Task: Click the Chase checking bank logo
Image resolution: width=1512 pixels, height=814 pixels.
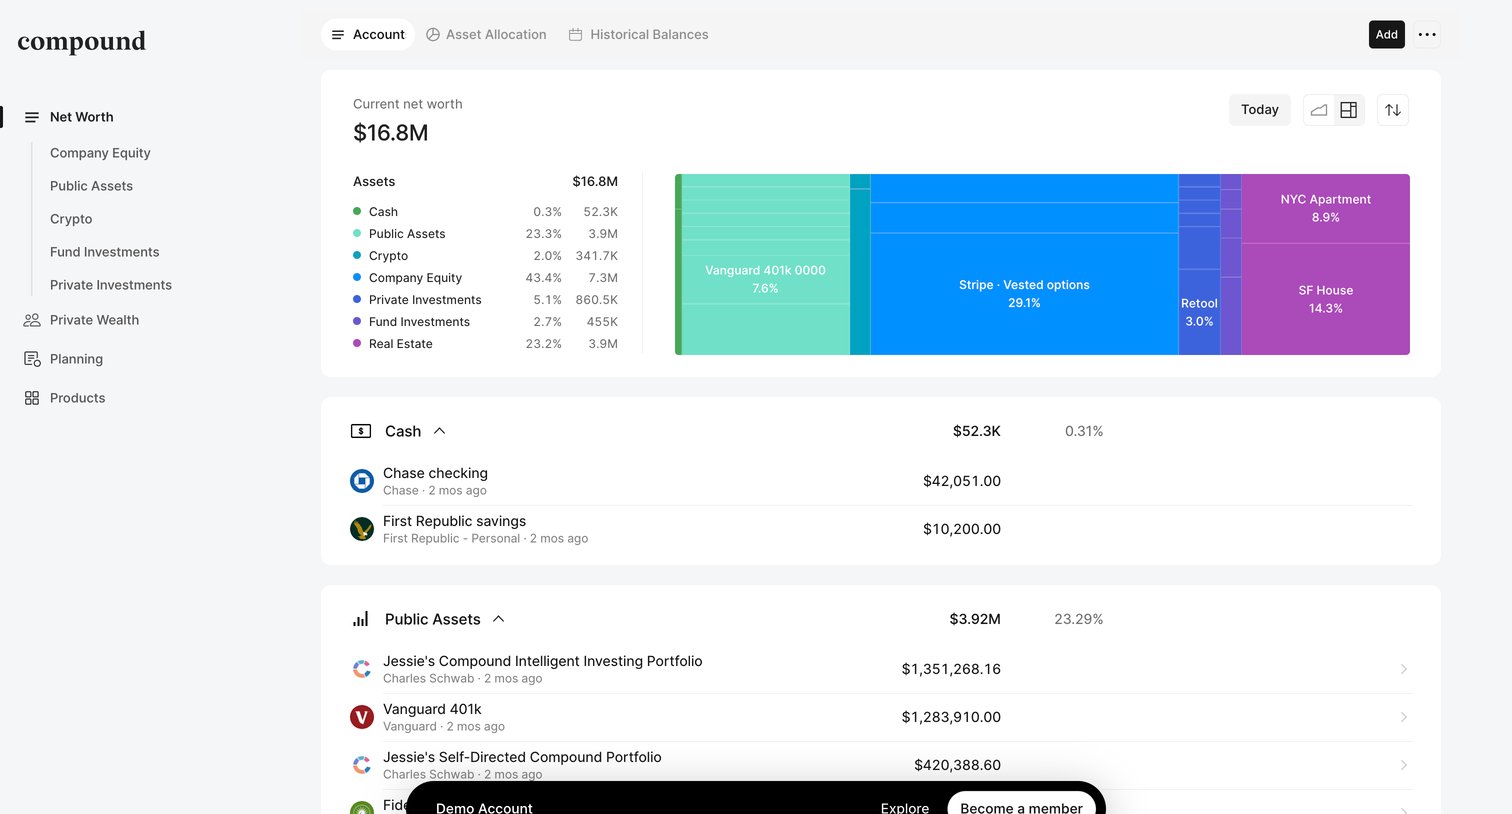Action: coord(362,481)
